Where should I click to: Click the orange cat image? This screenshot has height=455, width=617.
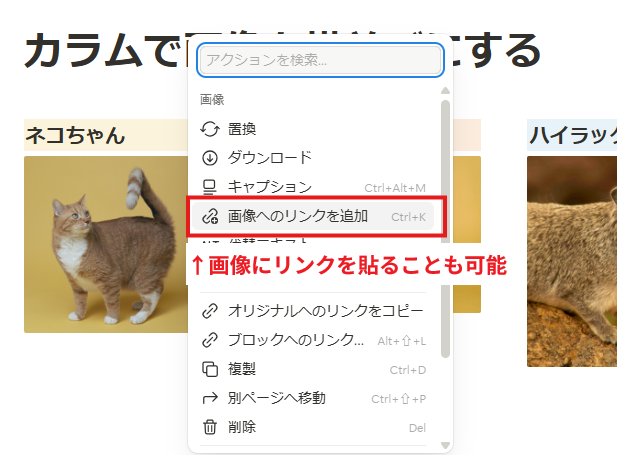(106, 244)
